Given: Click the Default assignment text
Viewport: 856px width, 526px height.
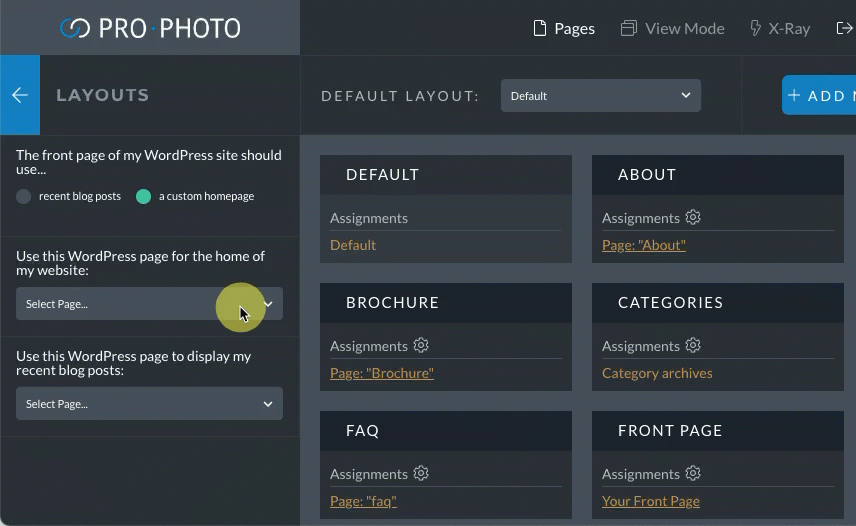Looking at the screenshot, I should pyautogui.click(x=353, y=245).
